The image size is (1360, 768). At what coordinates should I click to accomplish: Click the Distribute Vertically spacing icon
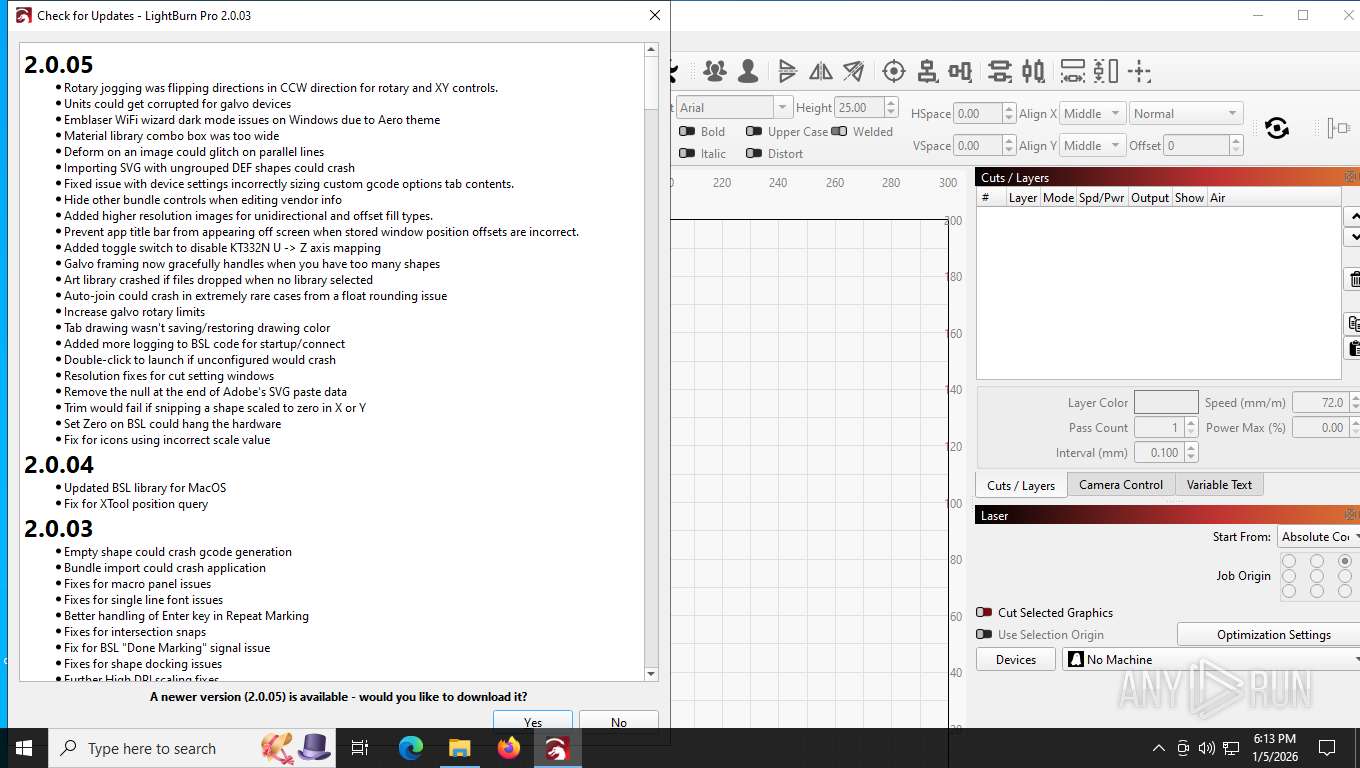[1105, 71]
